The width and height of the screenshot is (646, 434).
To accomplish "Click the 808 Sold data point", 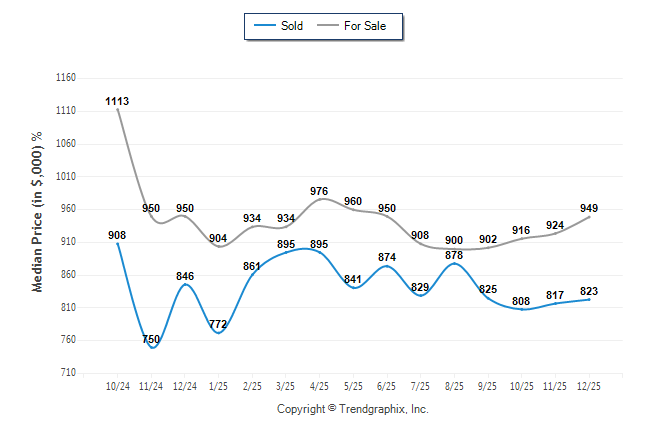I will [522, 309].
